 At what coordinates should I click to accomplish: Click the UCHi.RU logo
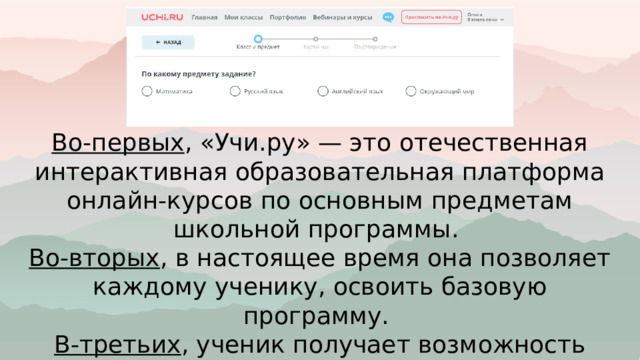162,17
